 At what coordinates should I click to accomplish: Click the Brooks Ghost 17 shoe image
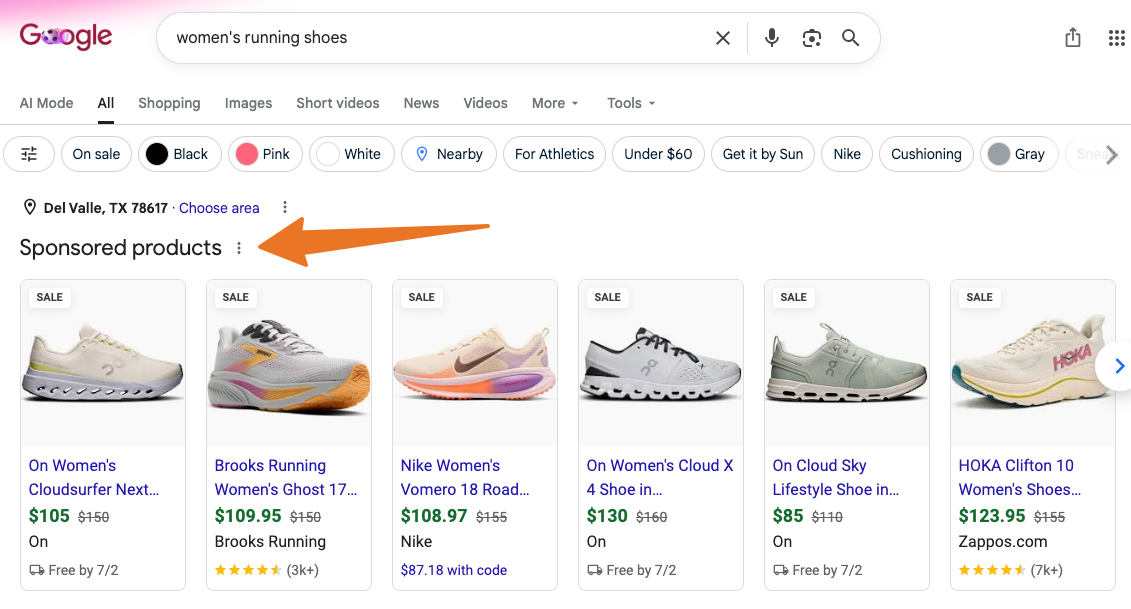click(289, 363)
